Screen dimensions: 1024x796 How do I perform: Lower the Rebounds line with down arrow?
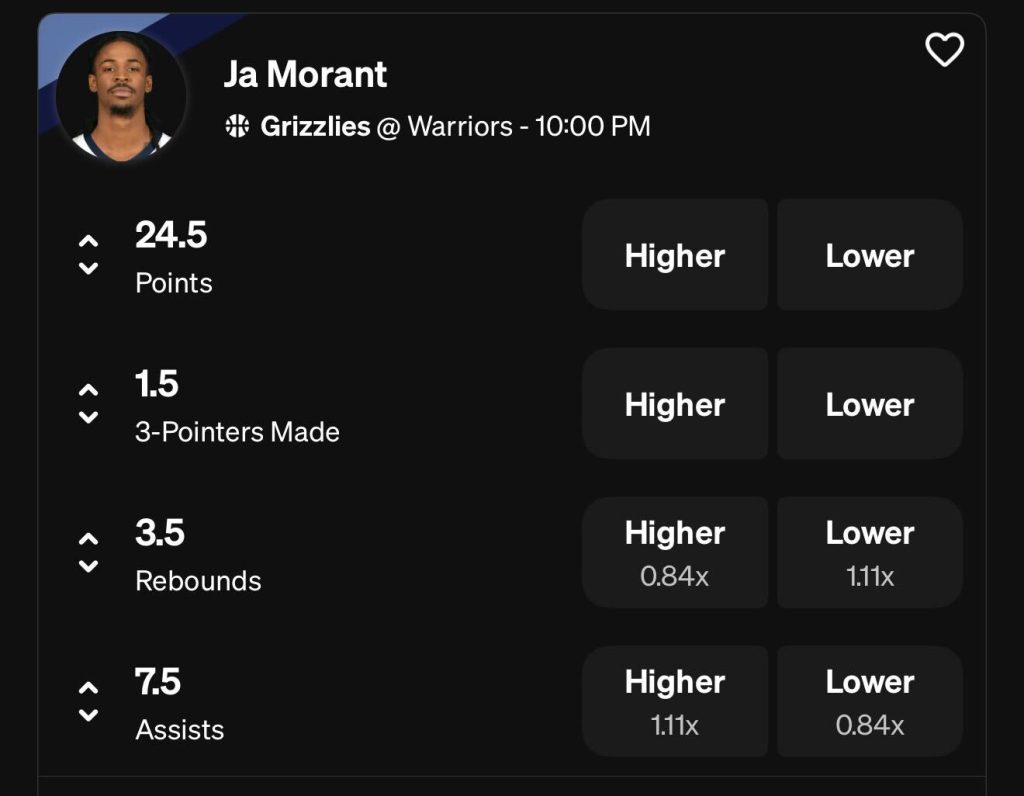[x=89, y=566]
